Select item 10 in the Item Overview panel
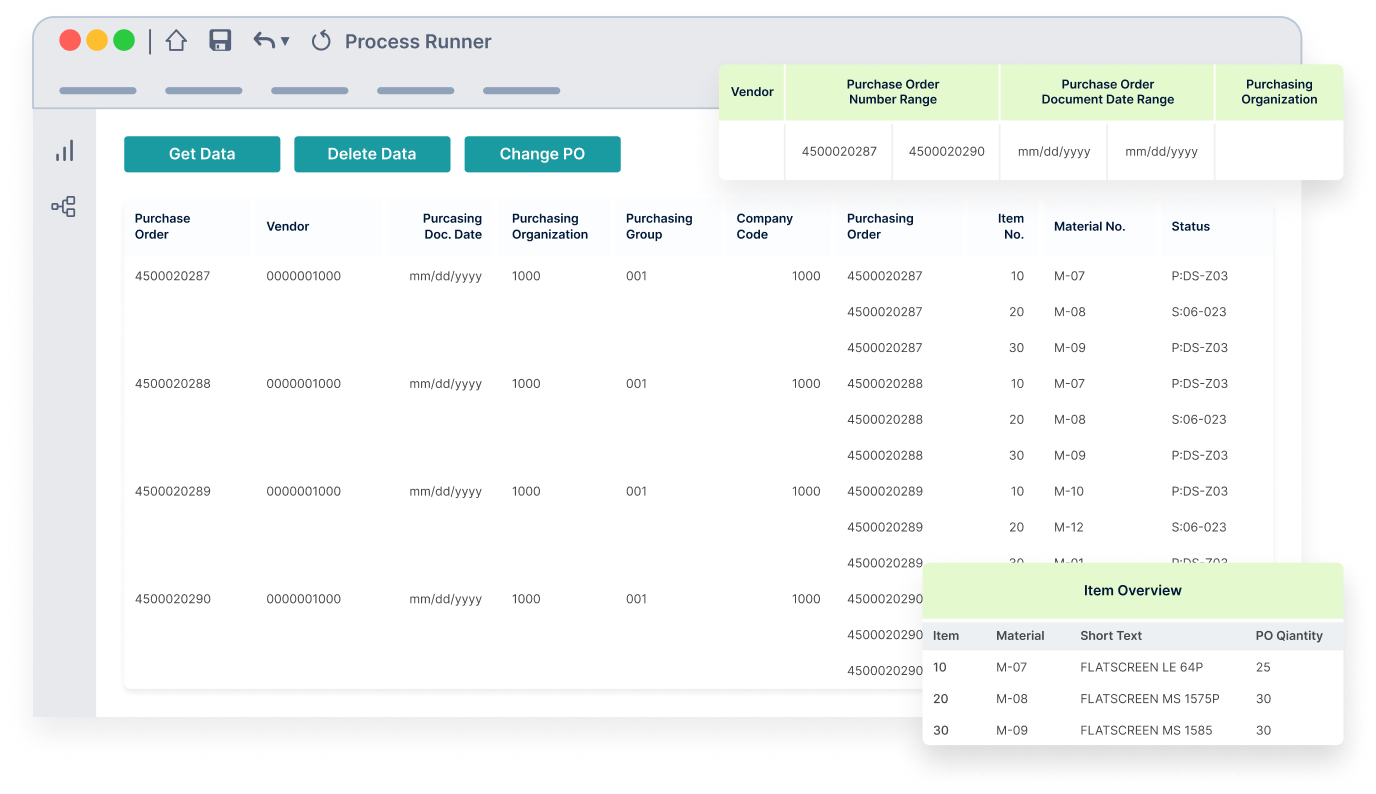 [940, 667]
